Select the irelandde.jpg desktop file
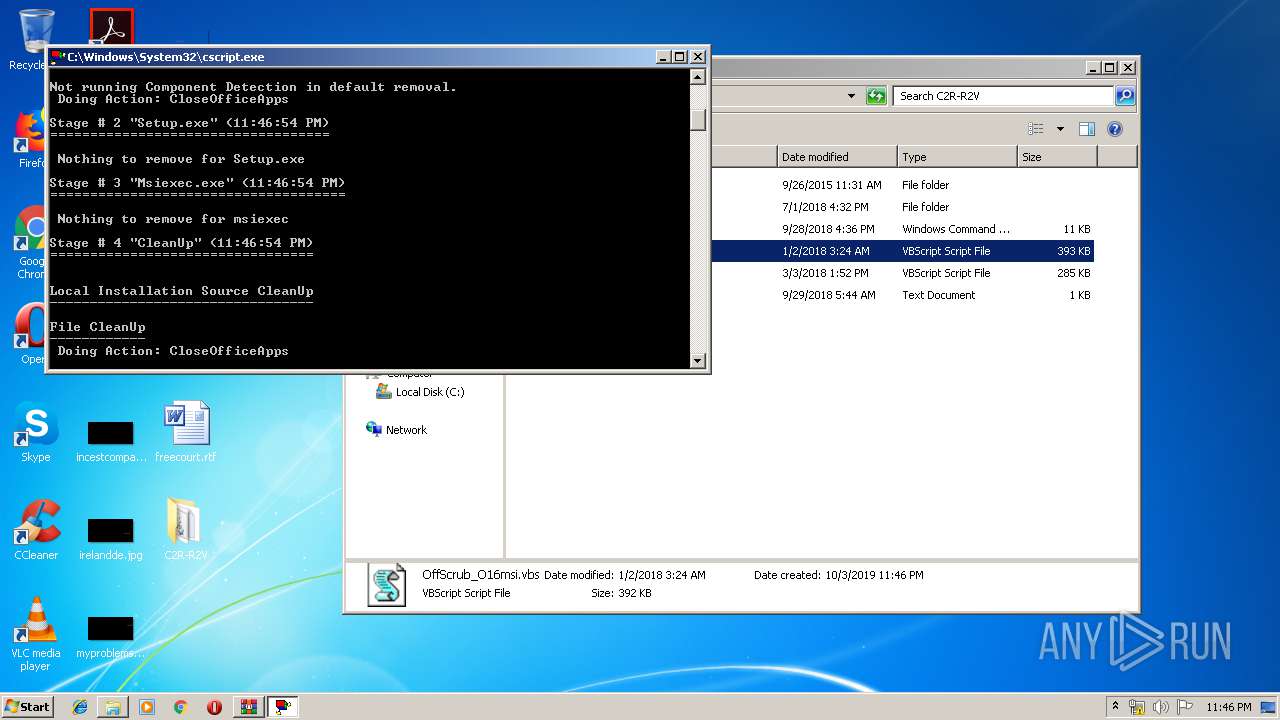 110,539
